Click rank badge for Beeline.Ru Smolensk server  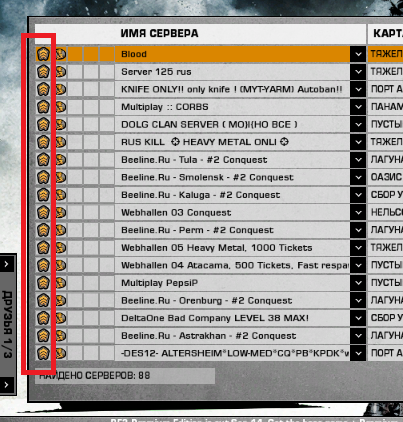click(x=43, y=177)
